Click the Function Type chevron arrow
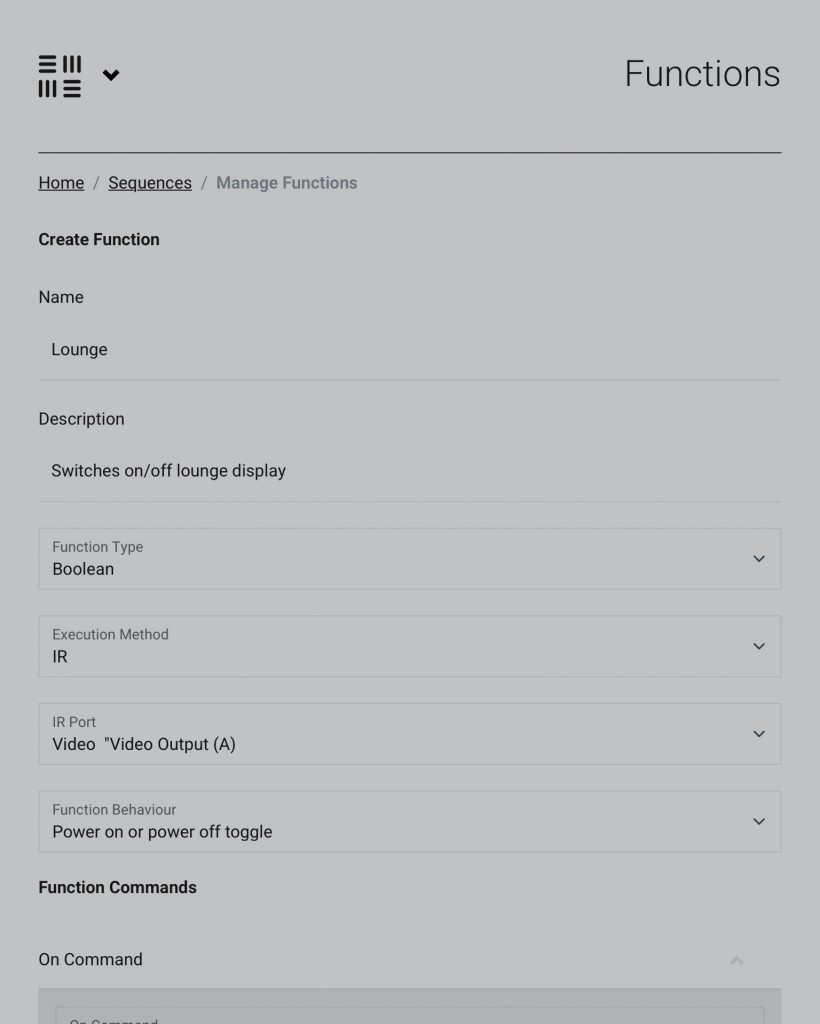 pyautogui.click(x=759, y=559)
